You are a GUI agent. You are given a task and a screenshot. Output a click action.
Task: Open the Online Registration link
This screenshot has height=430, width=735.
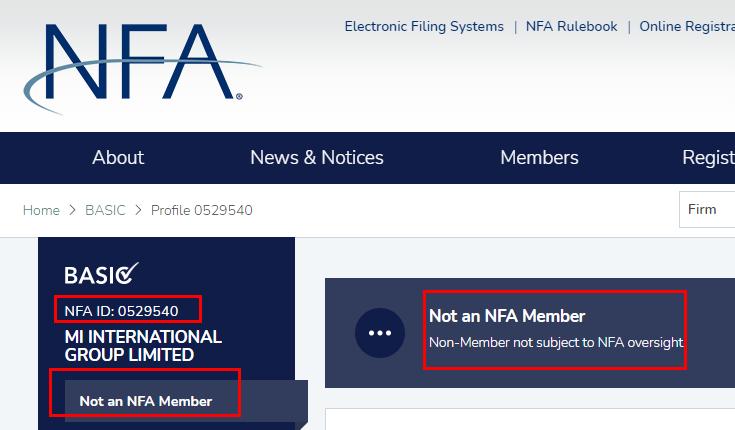point(686,26)
